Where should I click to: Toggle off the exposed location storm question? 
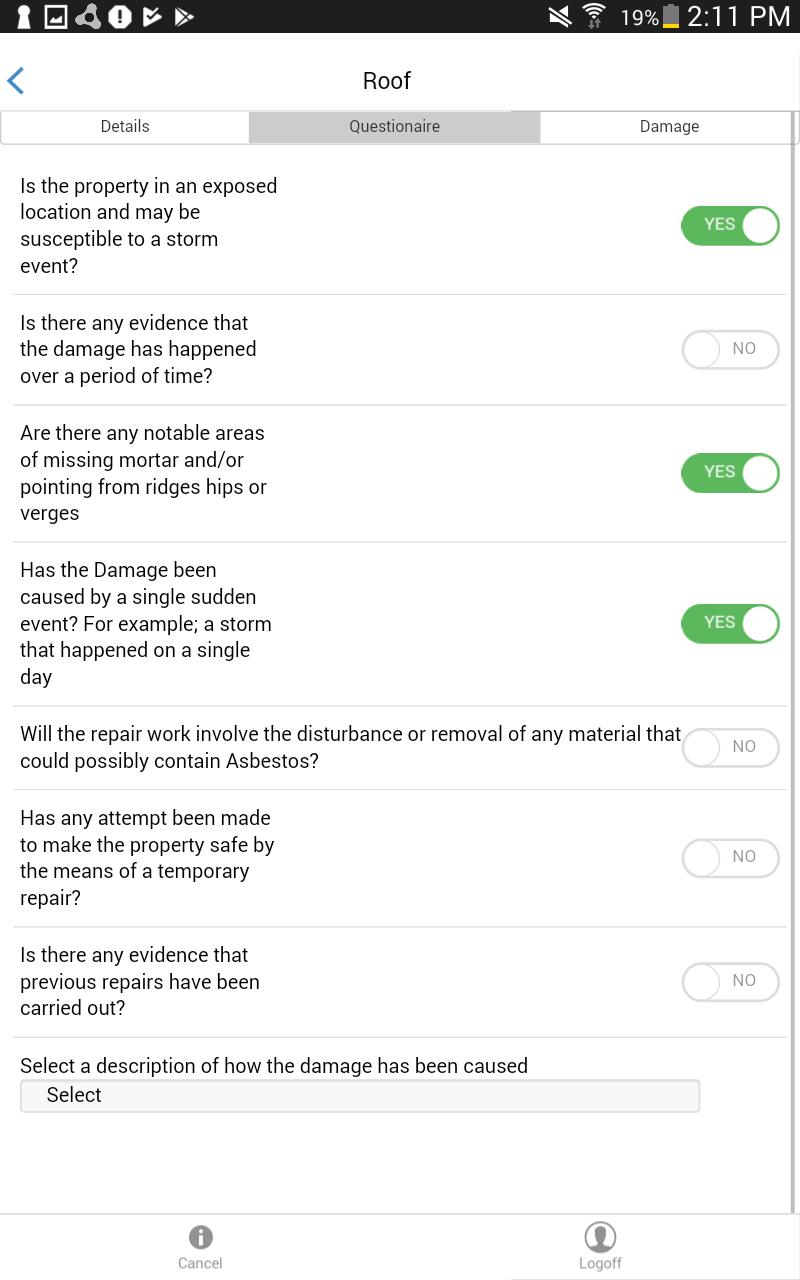730,225
